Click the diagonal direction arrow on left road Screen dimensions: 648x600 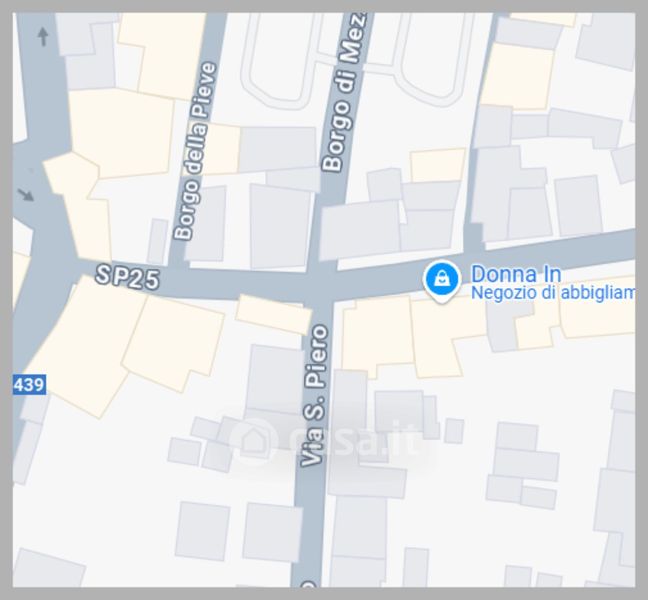coord(26,195)
